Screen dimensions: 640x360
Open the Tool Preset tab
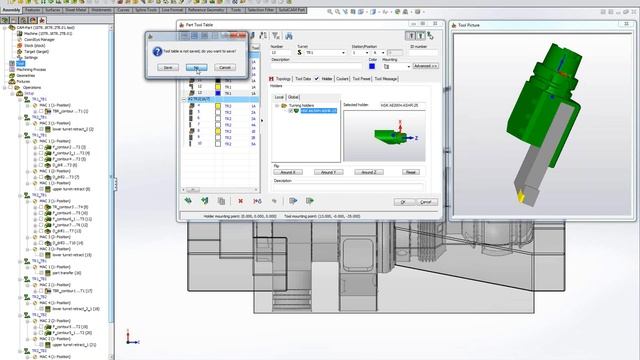(x=361, y=79)
